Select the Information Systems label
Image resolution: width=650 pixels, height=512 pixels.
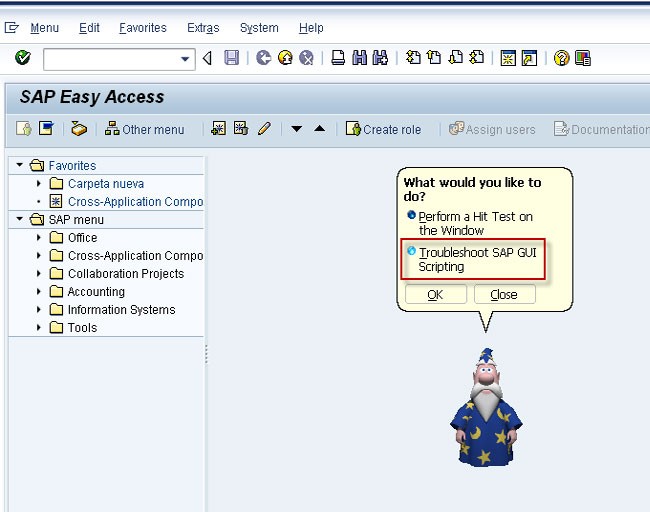click(121, 310)
